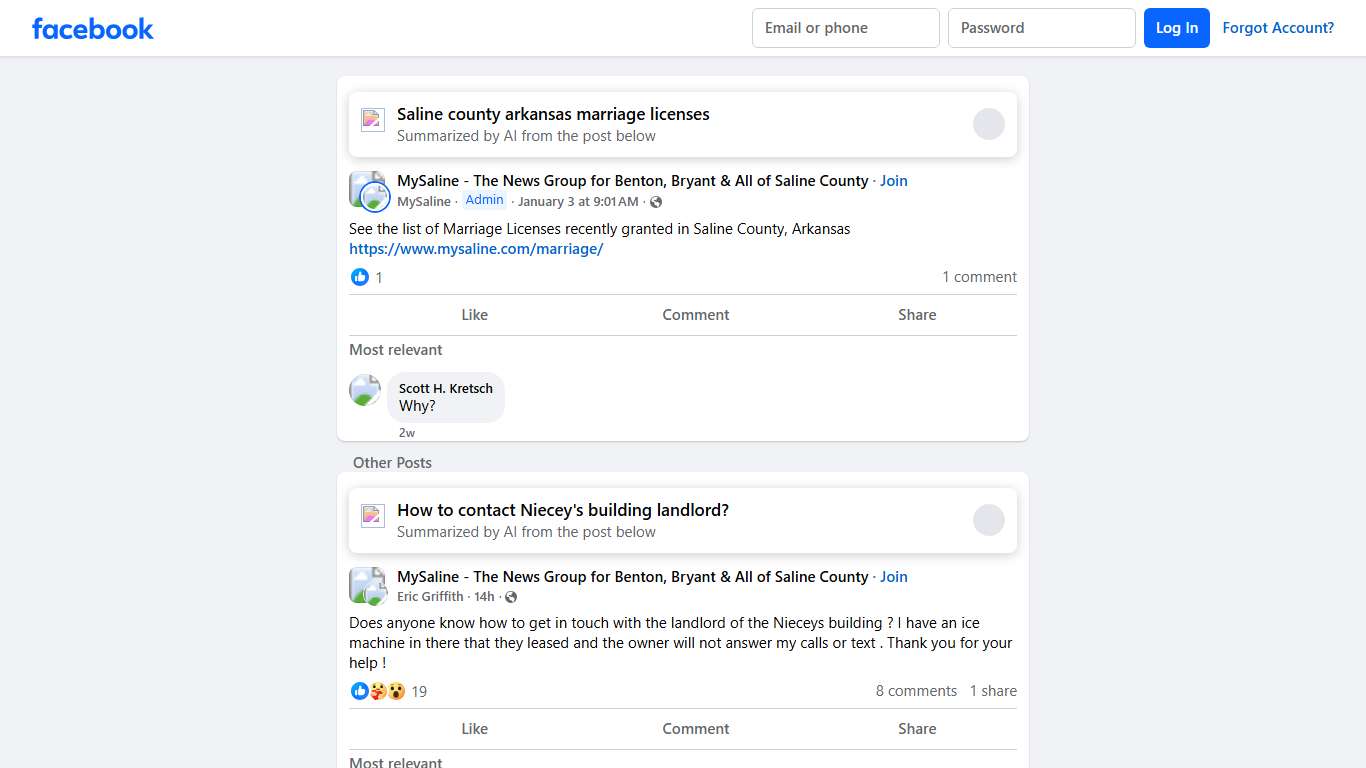Click the gray circle on landlord summary card
1366x768 pixels.
tap(988, 520)
